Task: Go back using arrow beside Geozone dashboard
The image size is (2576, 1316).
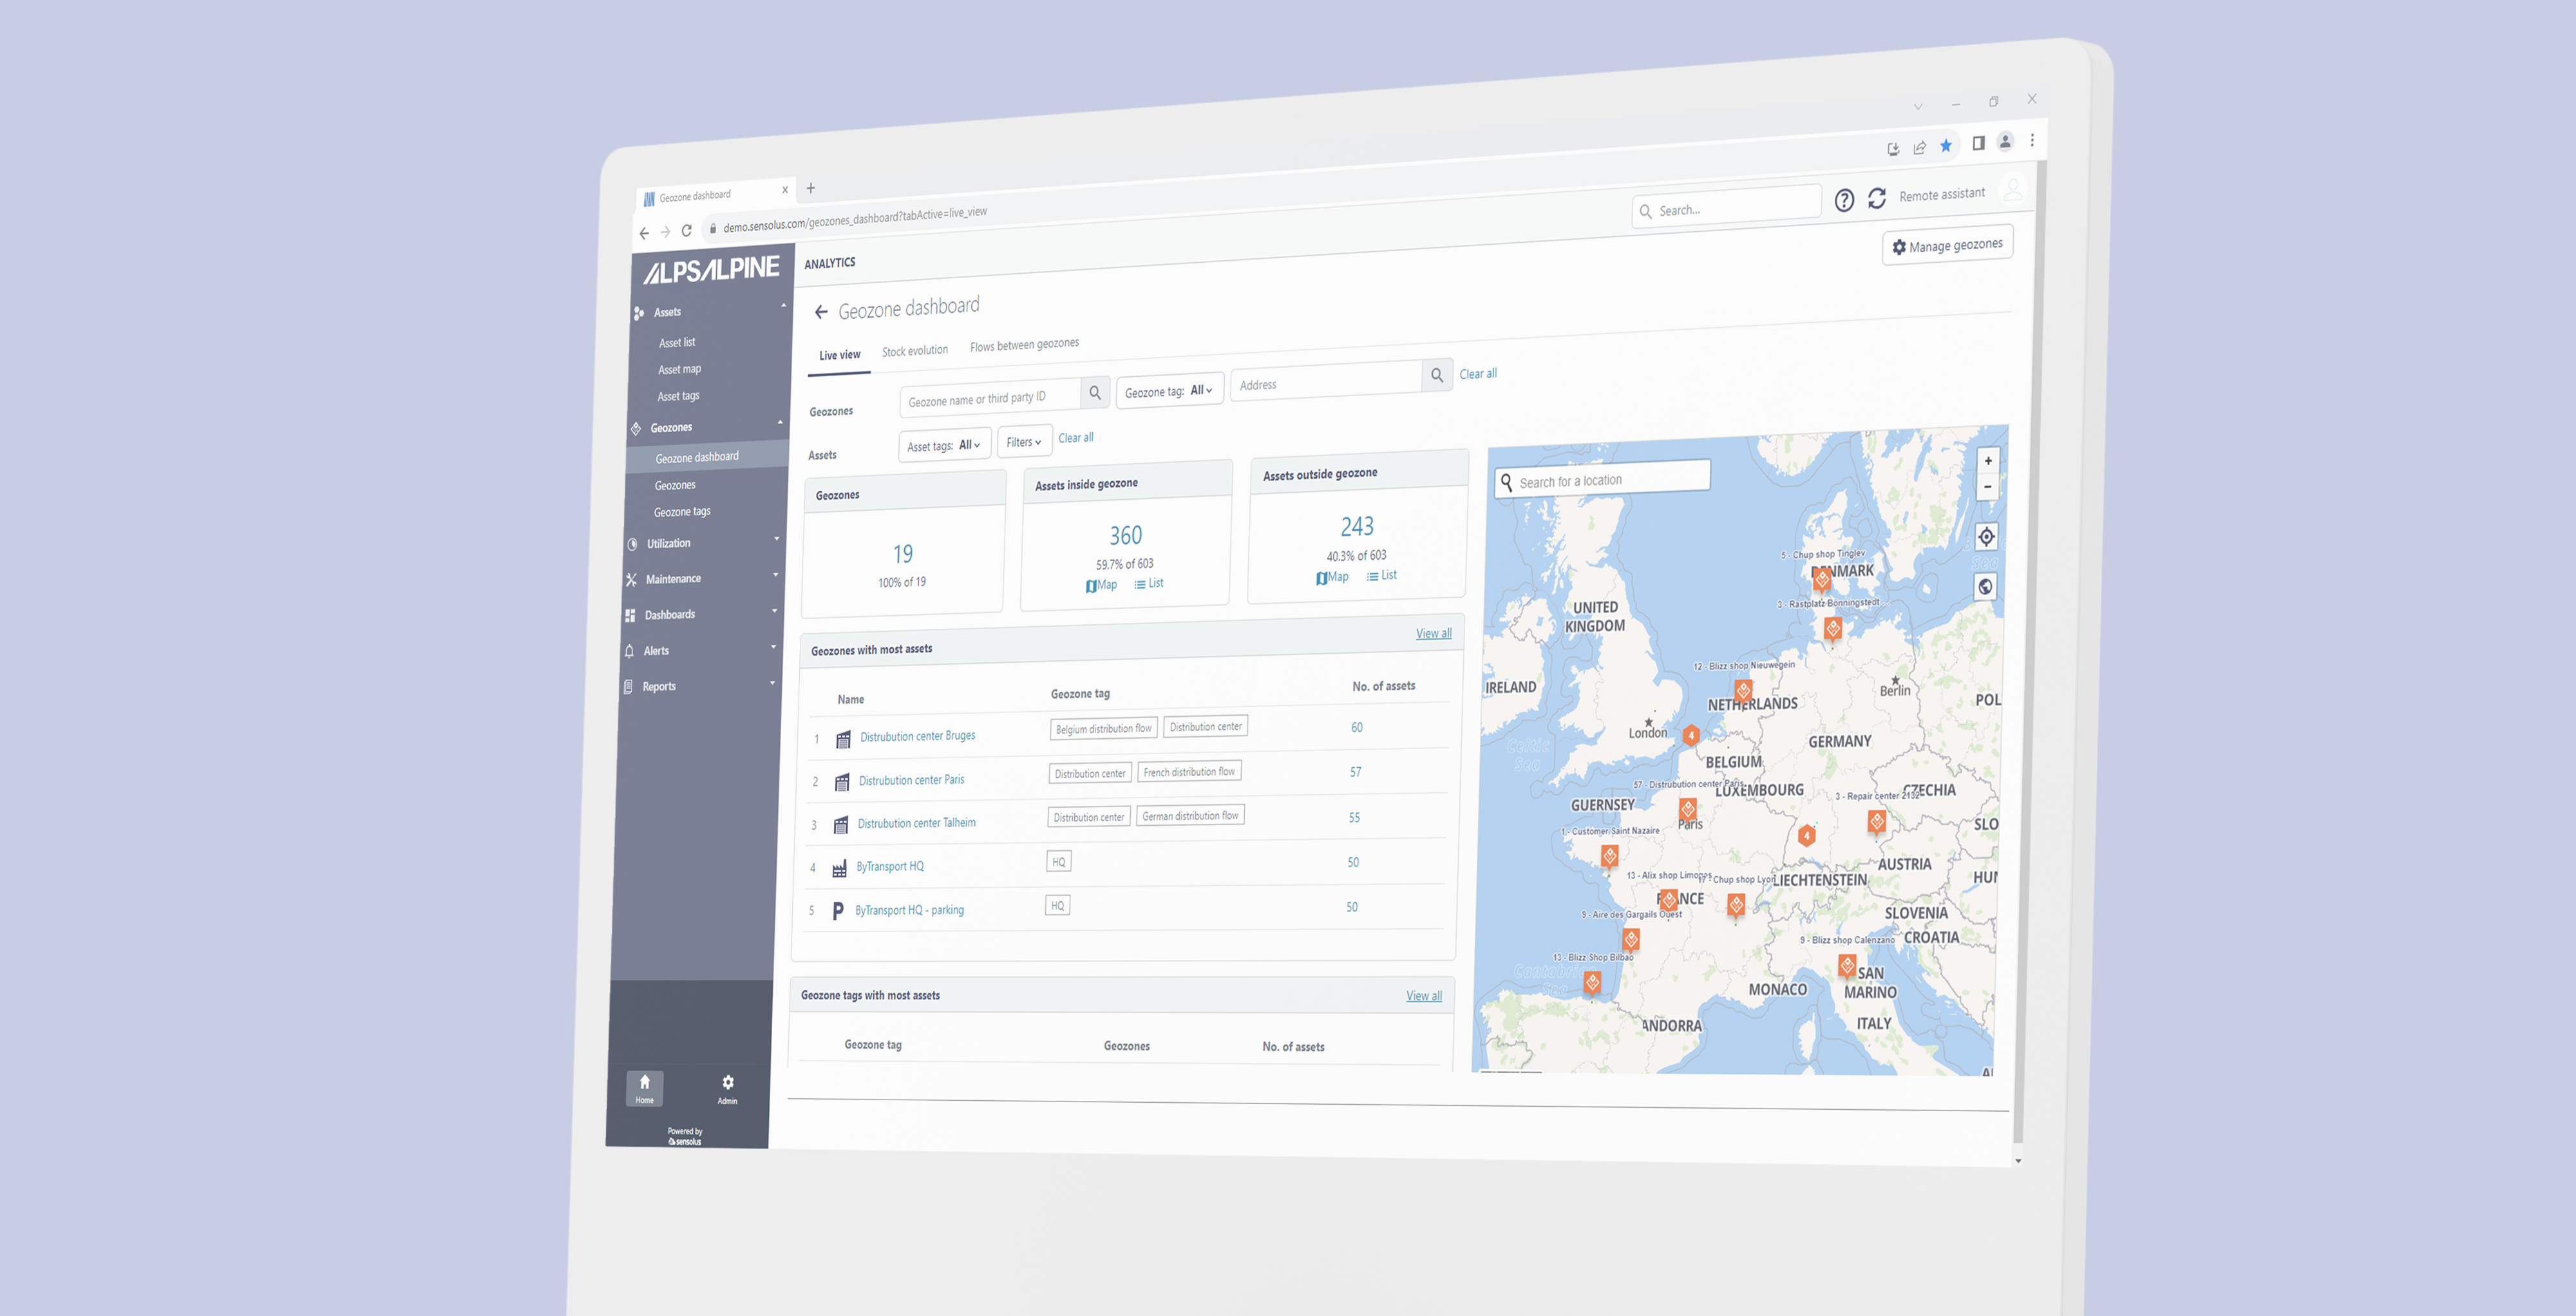Action: (821, 312)
